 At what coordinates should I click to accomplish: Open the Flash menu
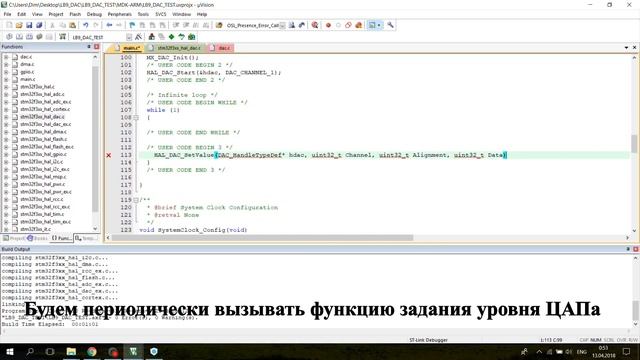pyautogui.click(x=75, y=14)
